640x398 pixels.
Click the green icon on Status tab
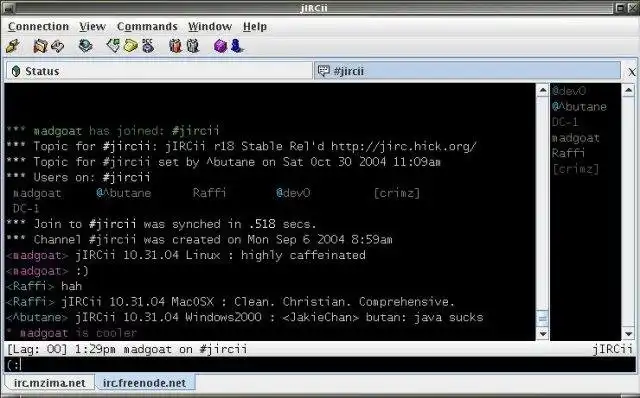point(16,71)
